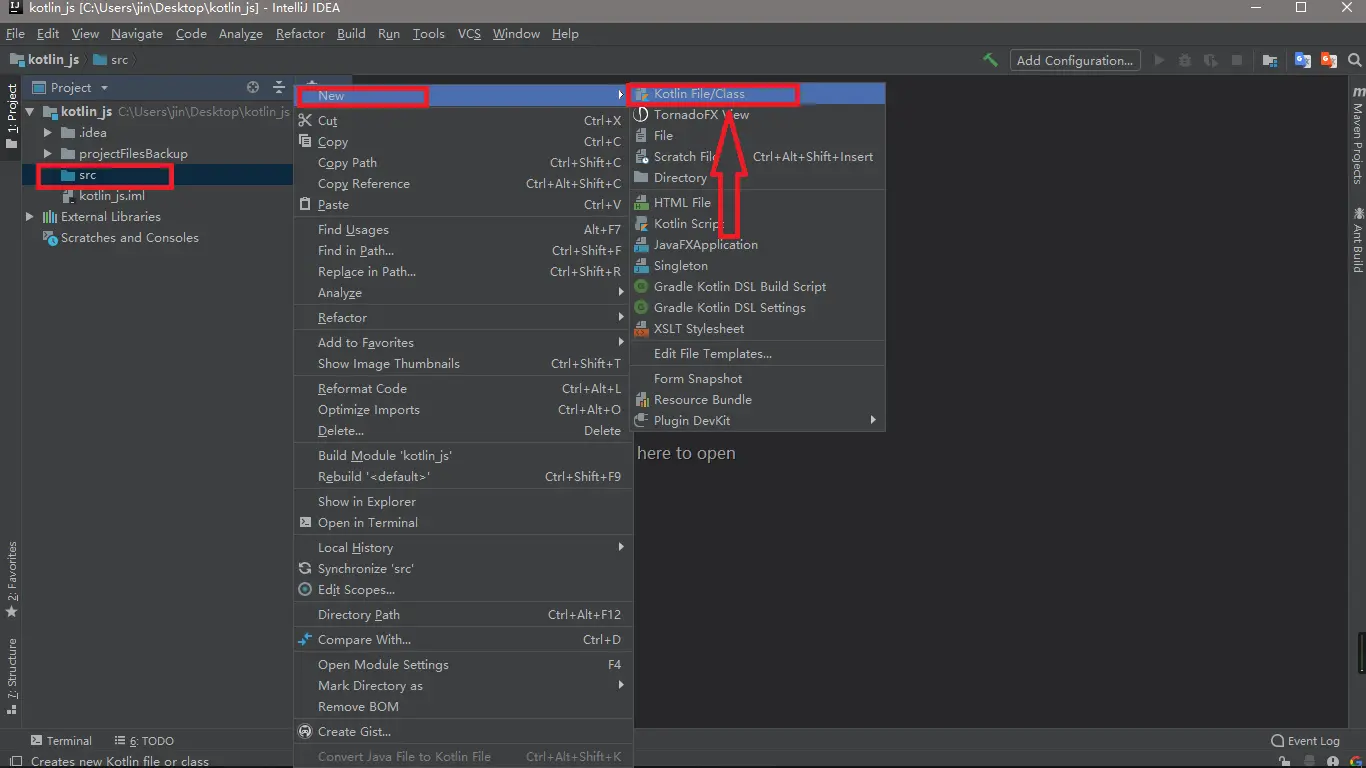
Task: Expand the projectFilesBackup folder
Action: coord(47,154)
